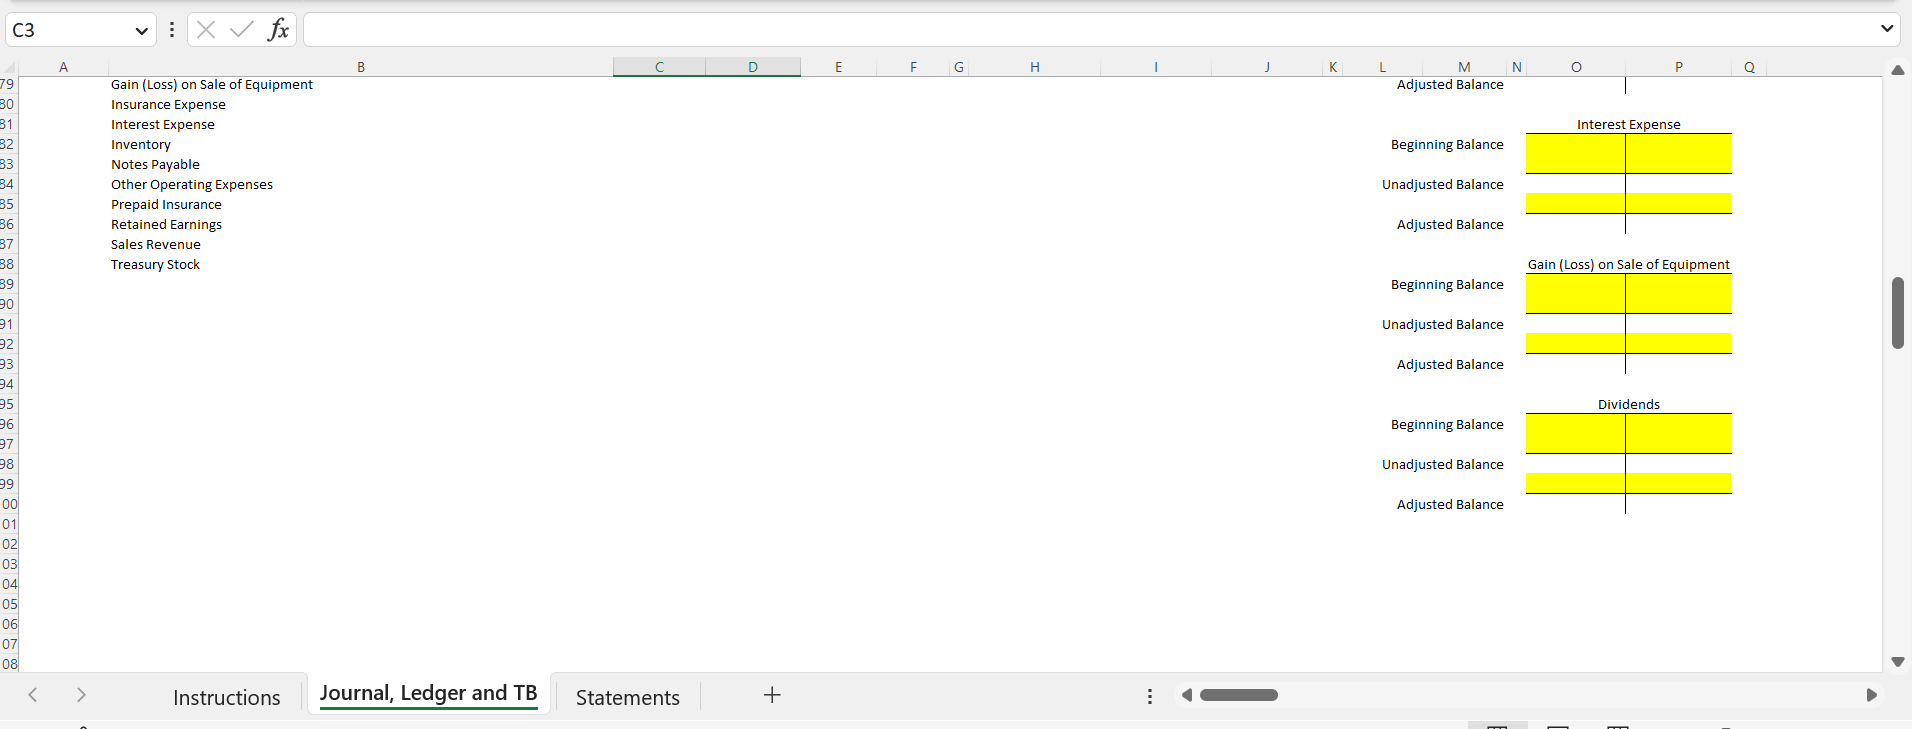
Task: Select column F header
Action: [913, 67]
